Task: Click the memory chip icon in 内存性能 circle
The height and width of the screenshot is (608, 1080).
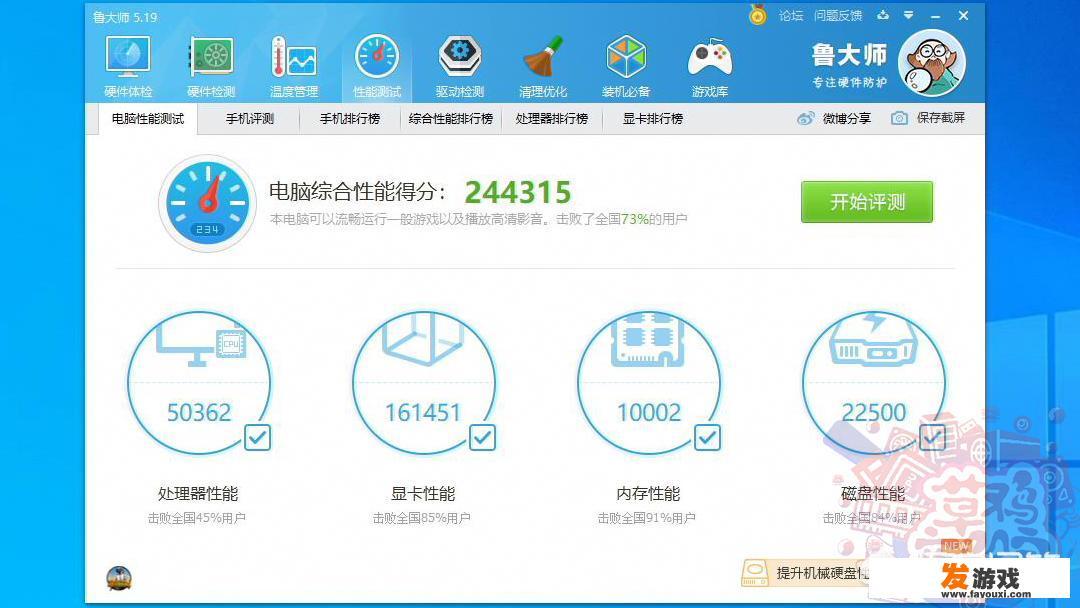Action: (x=647, y=339)
